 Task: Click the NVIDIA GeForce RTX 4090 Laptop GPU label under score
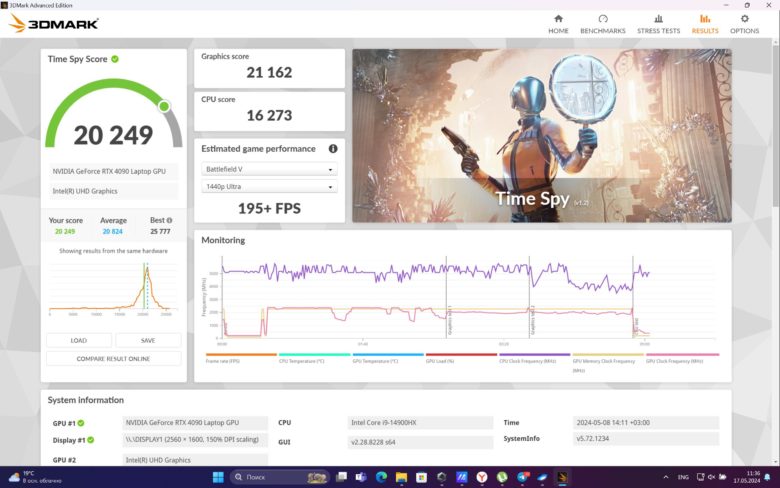point(113,171)
